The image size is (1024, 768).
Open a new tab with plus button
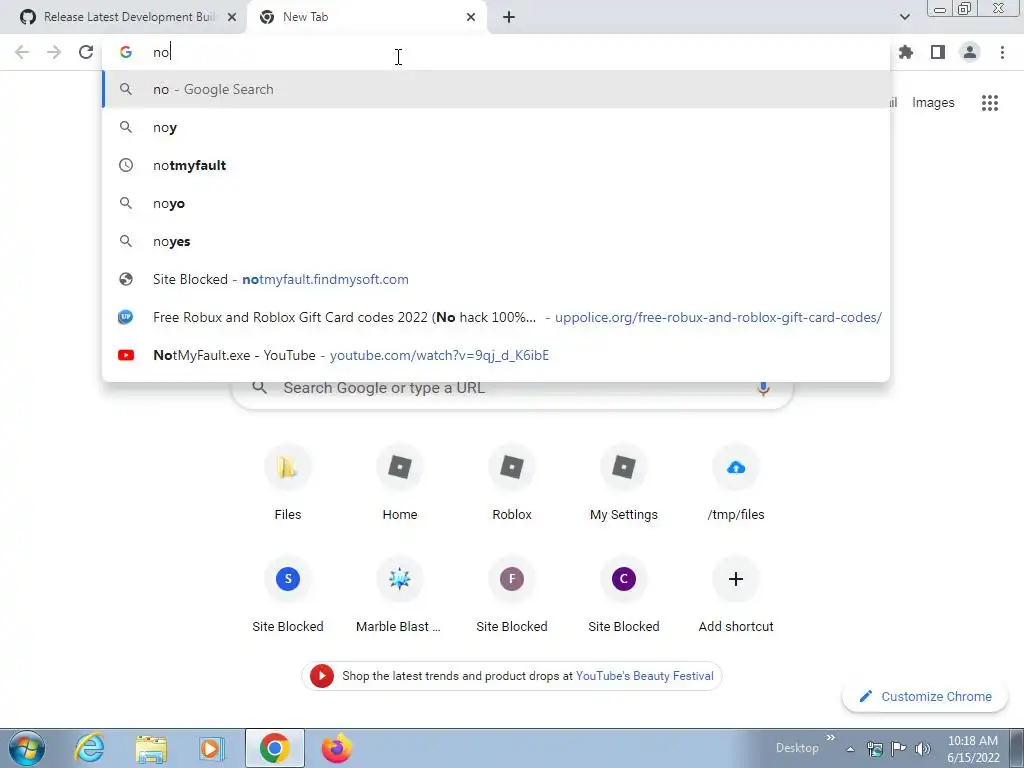coord(509,18)
